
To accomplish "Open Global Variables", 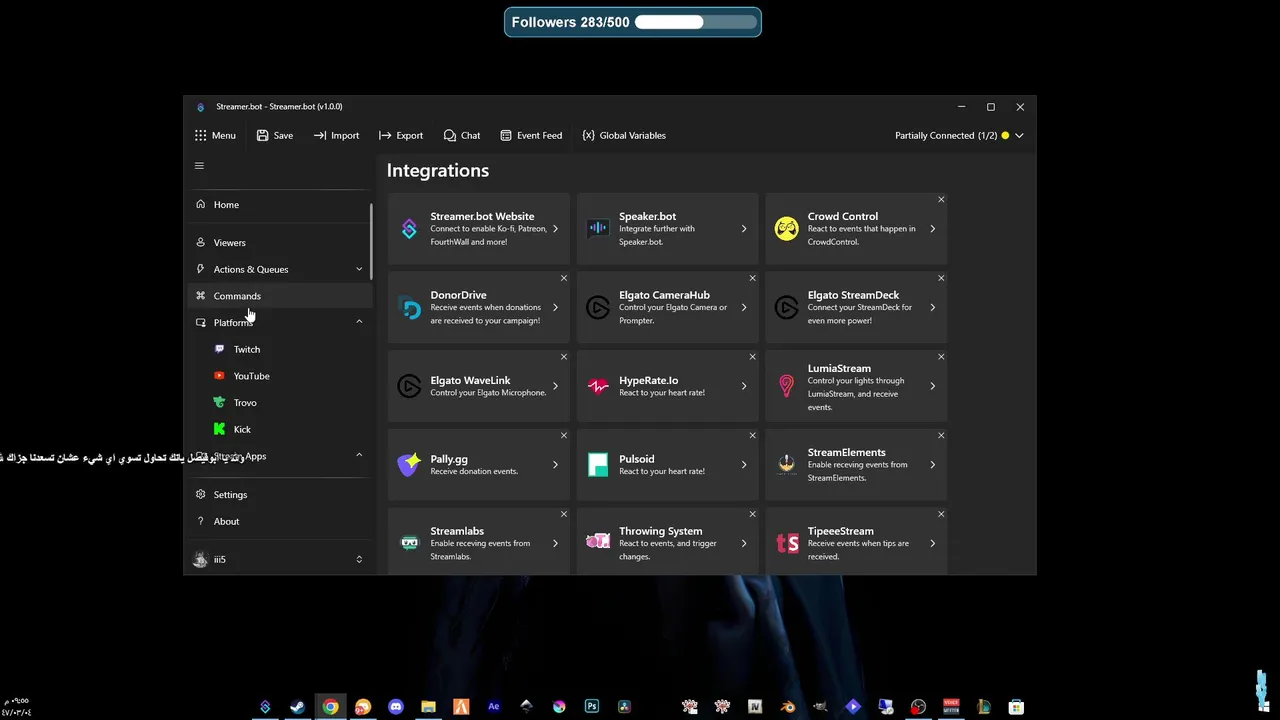I will point(624,135).
